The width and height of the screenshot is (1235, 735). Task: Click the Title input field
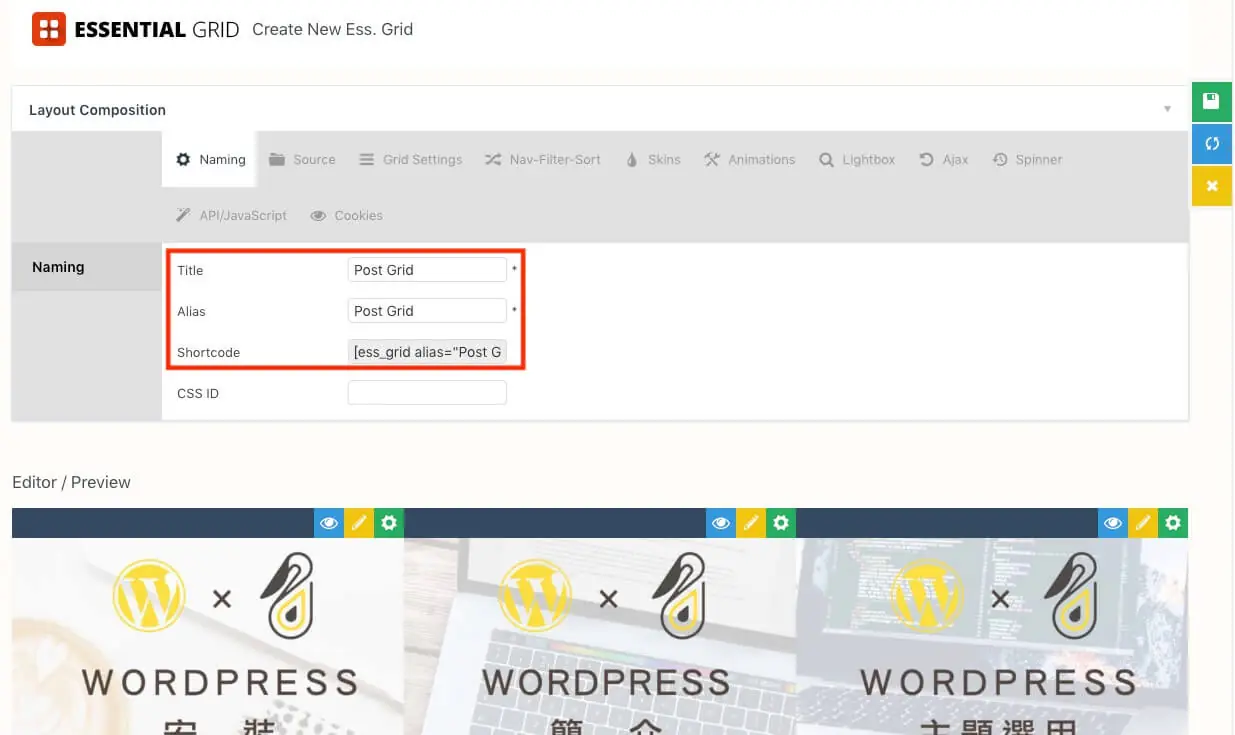click(427, 270)
